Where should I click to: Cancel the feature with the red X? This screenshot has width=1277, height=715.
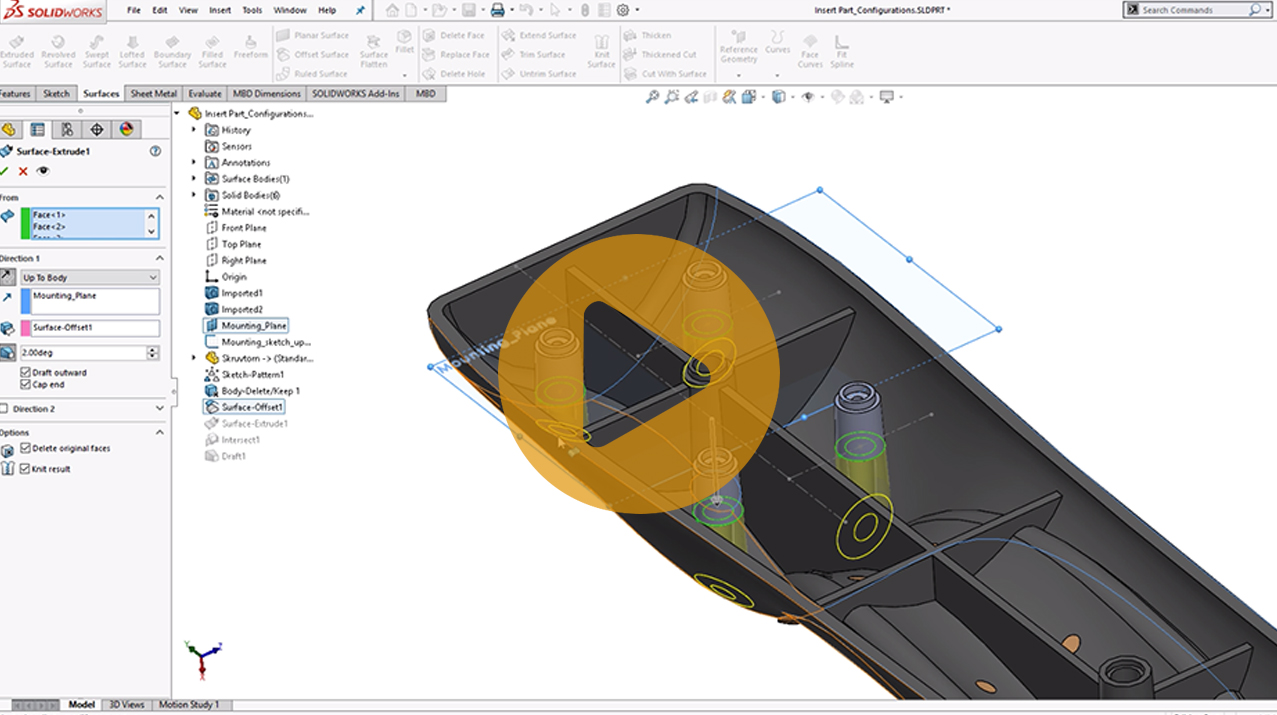[23, 171]
